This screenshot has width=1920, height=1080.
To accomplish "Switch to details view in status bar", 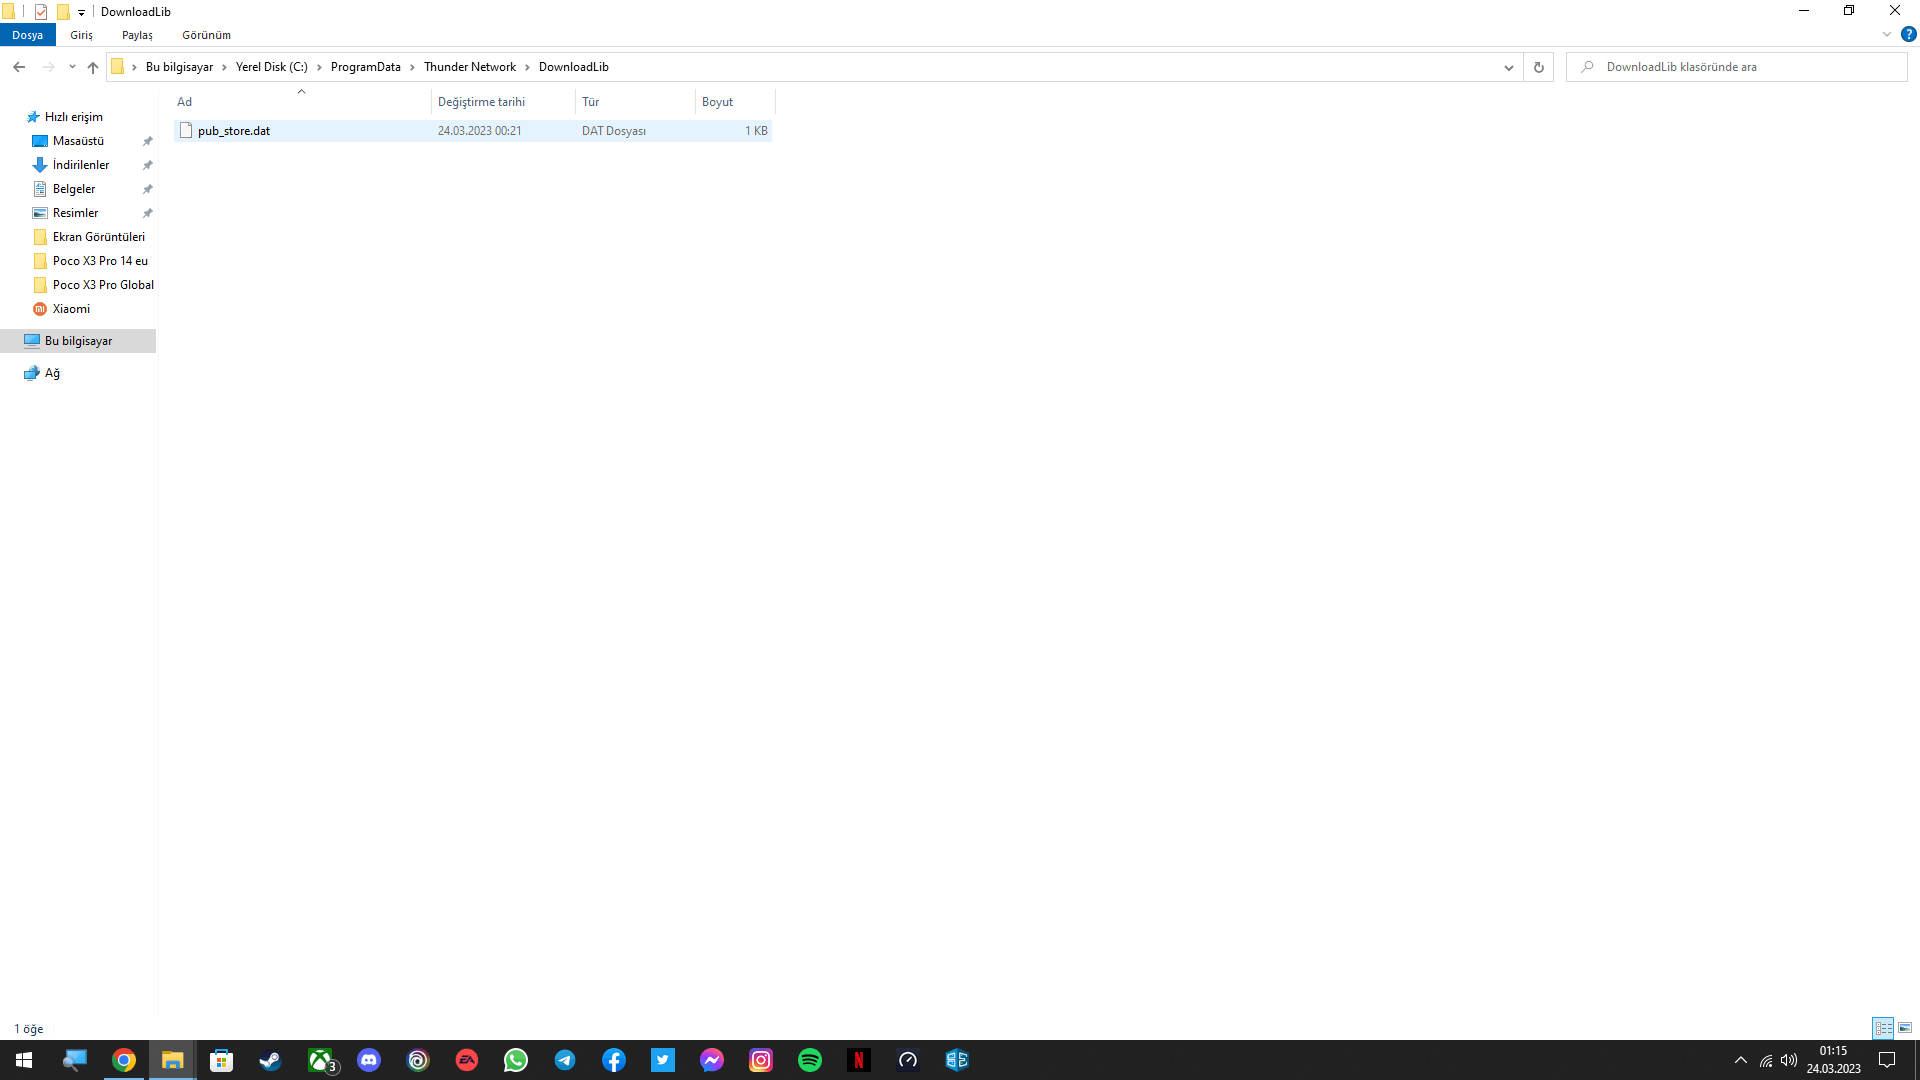I will tap(1883, 1028).
